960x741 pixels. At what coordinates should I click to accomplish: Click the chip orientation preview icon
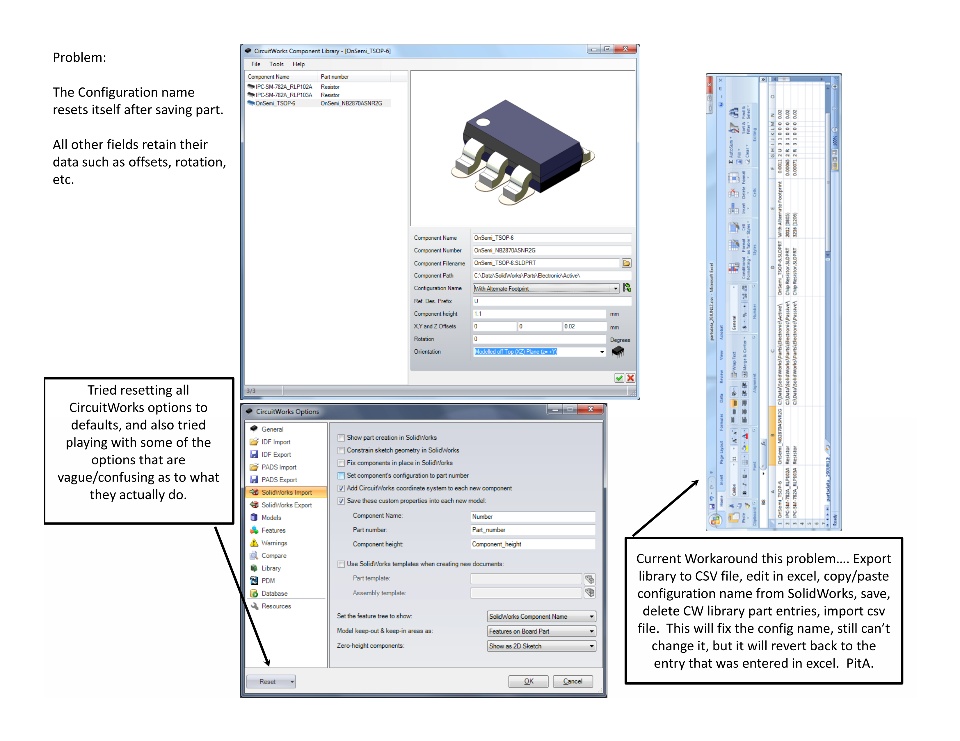pyautogui.click(x=618, y=352)
